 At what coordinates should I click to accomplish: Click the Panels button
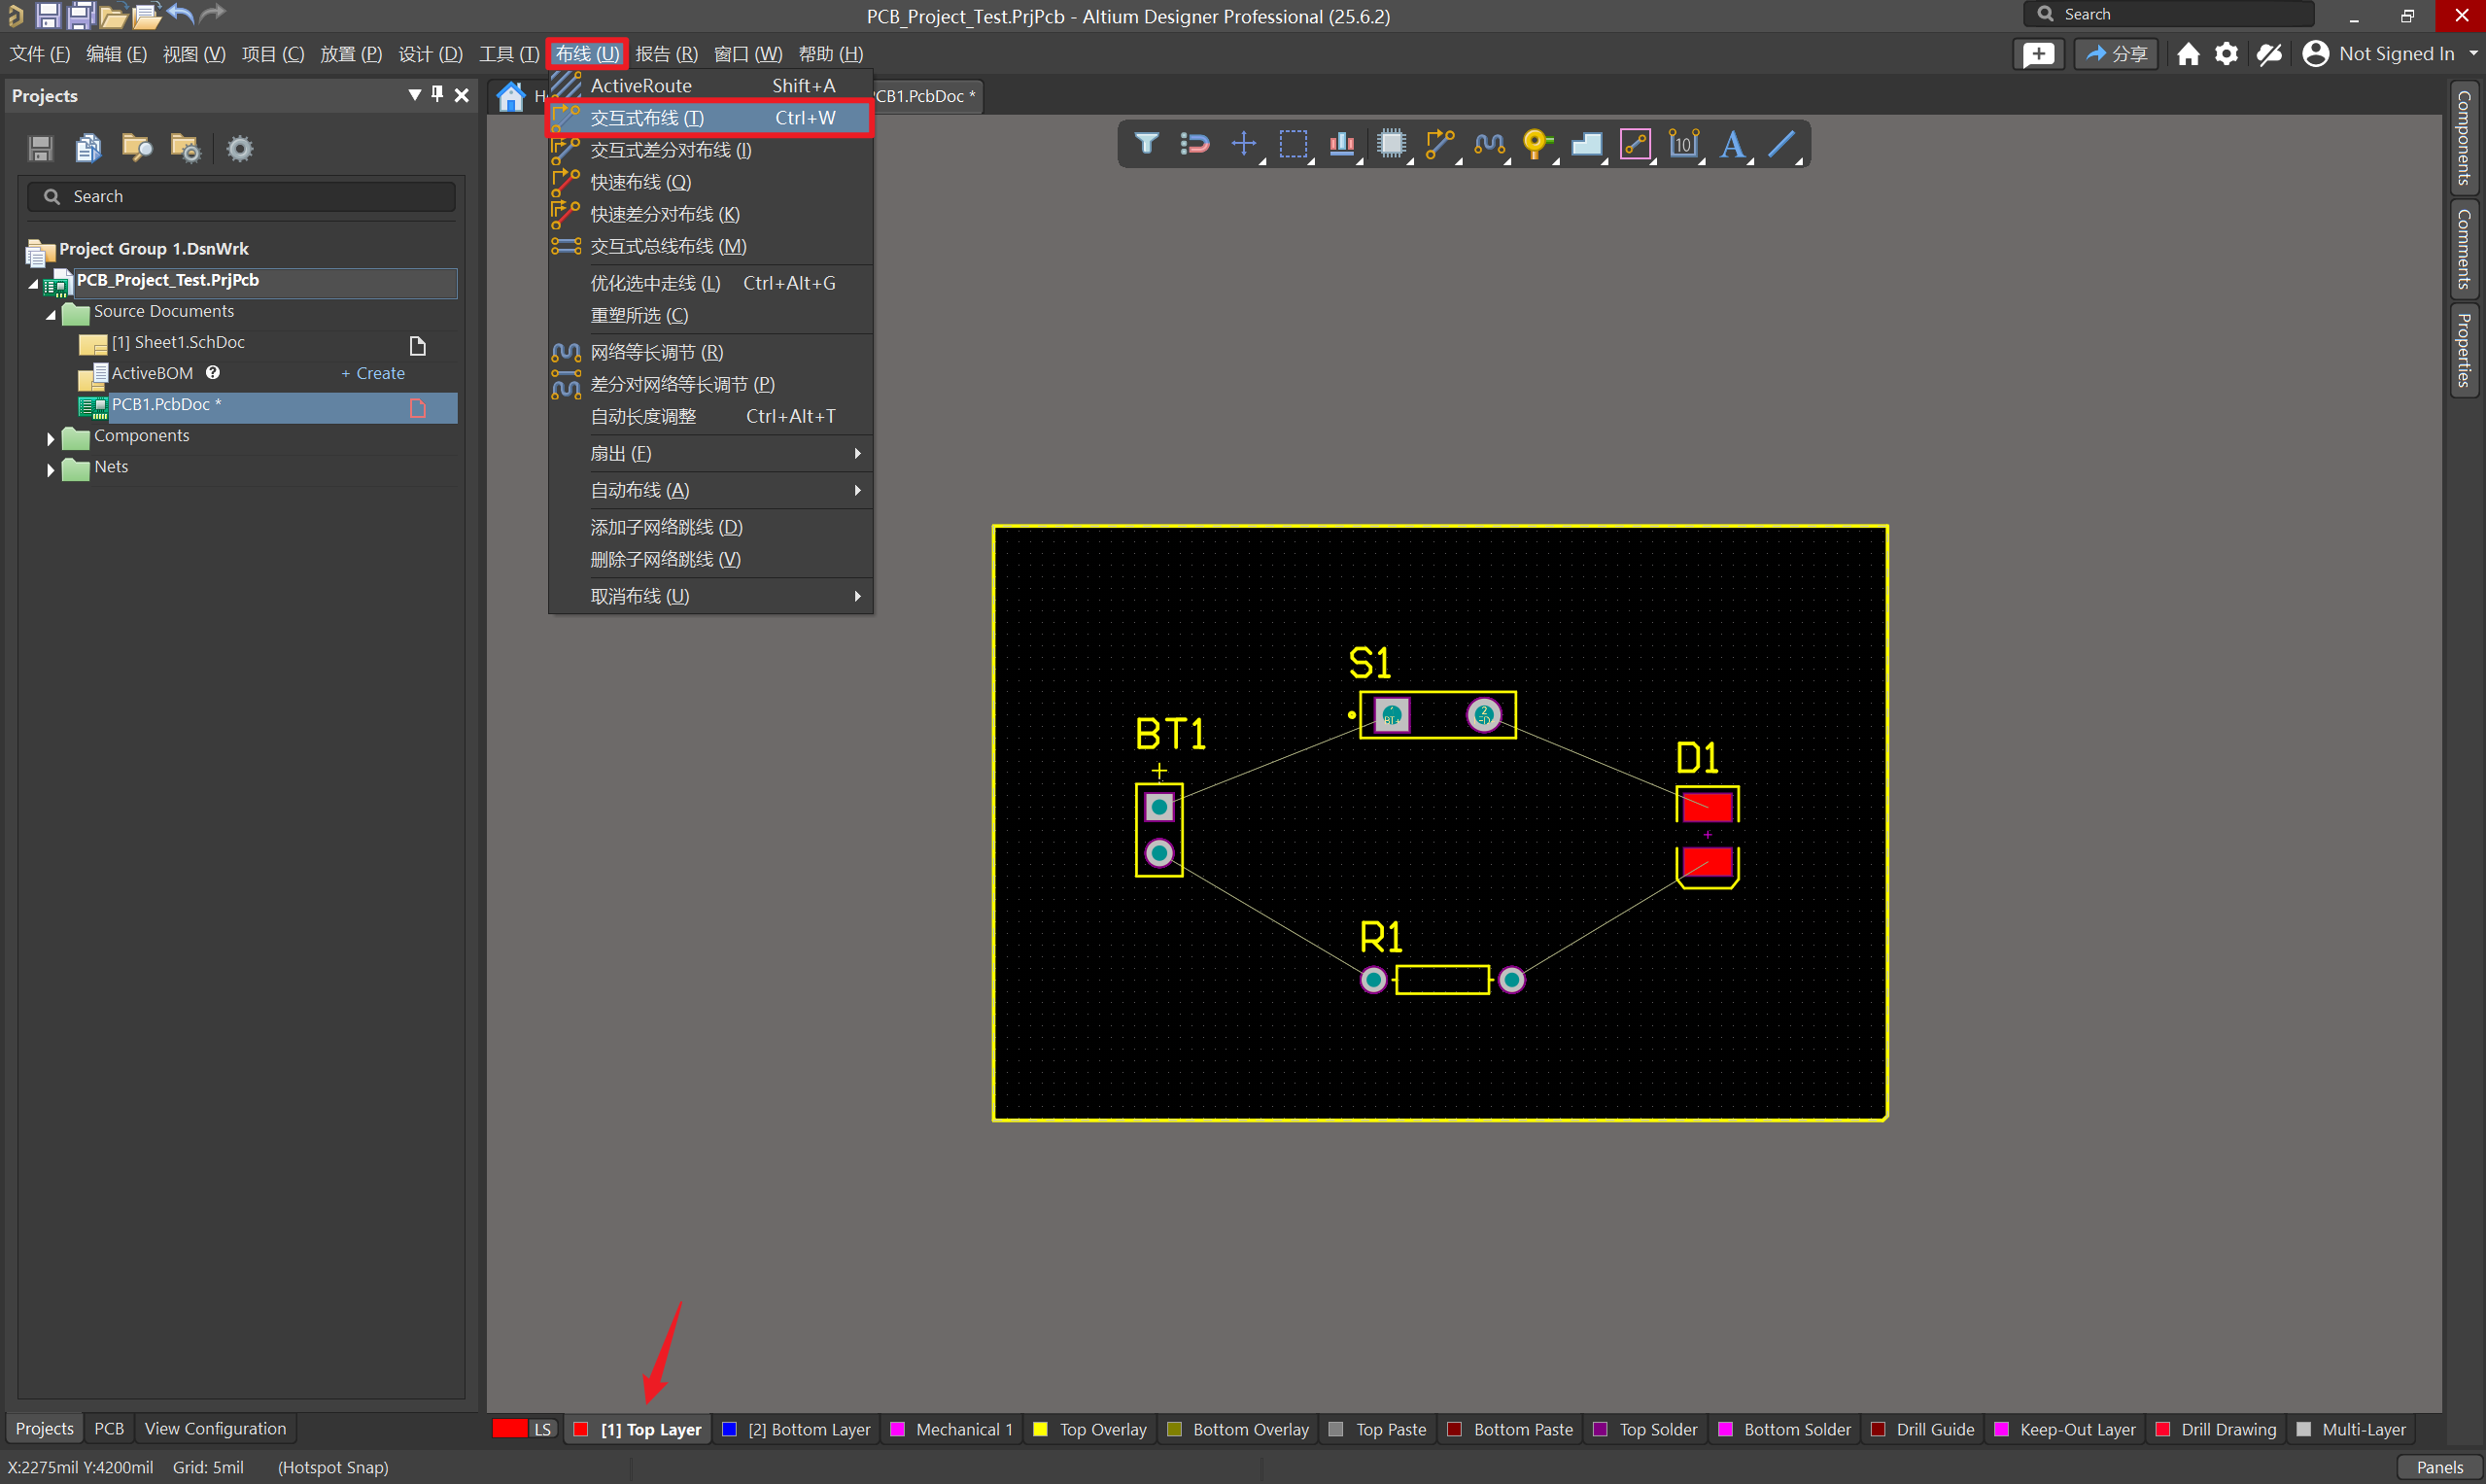point(2438,1467)
